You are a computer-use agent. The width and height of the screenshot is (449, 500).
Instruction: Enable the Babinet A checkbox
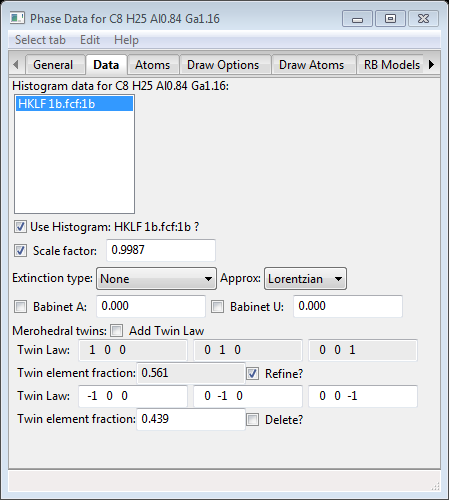click(20, 306)
